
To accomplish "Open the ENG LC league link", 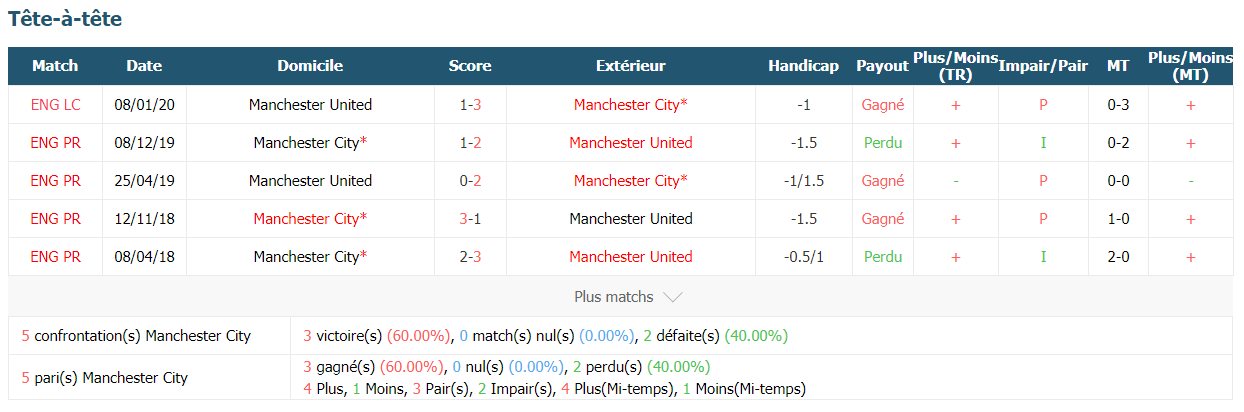I will 55,105.
